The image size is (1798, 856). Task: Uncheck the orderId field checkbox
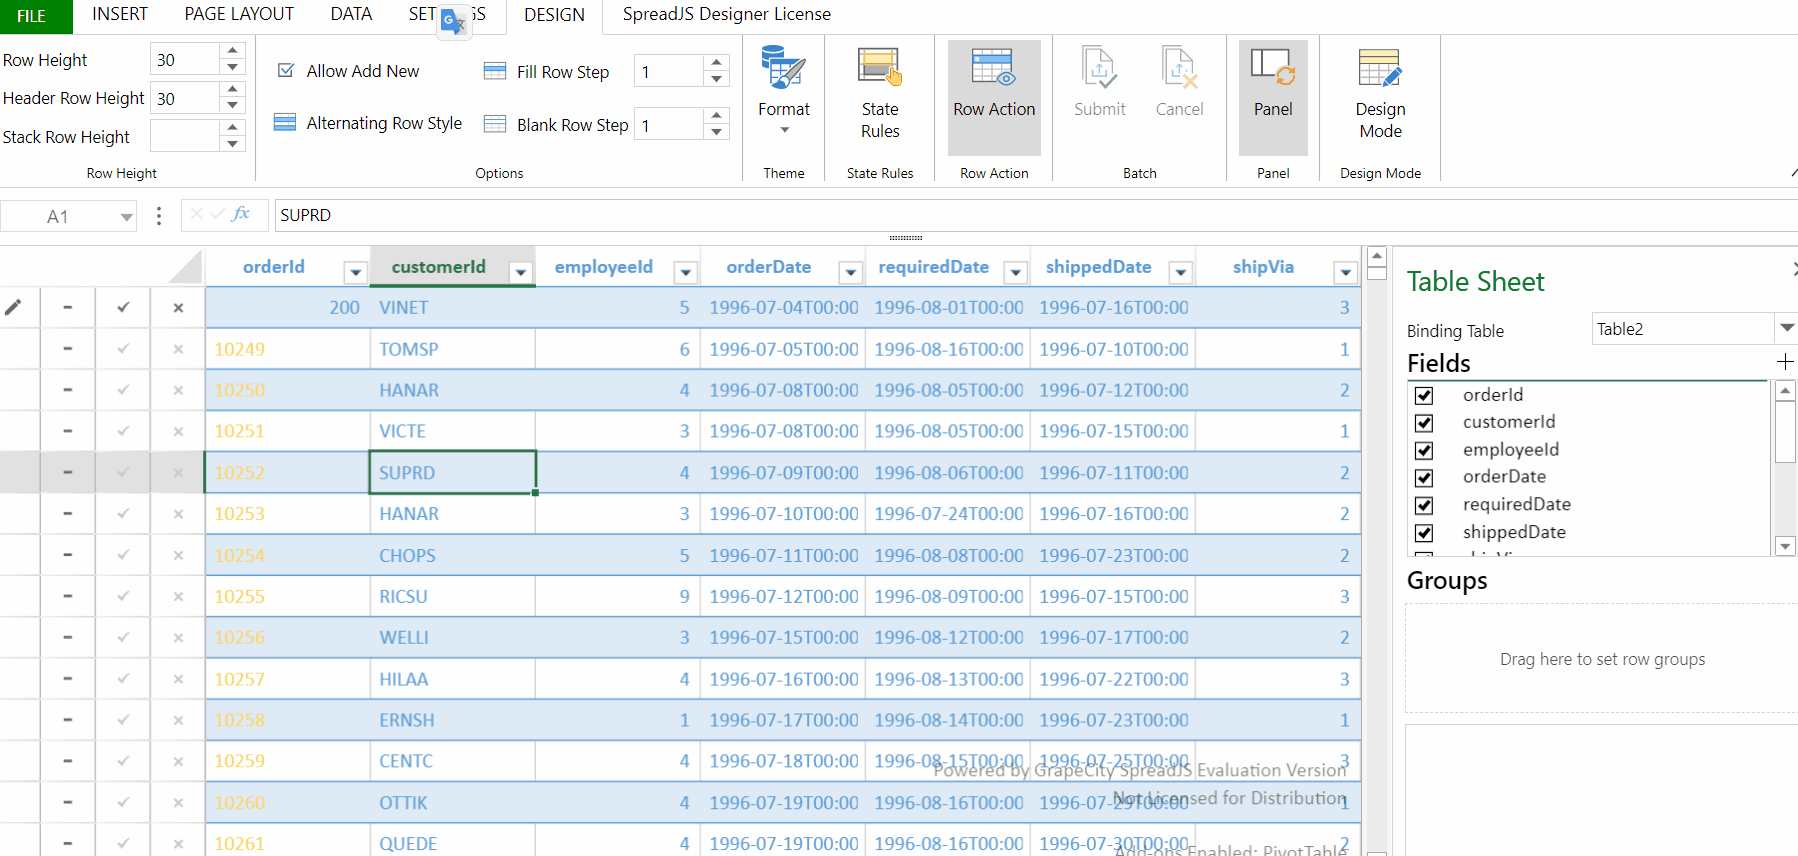[1424, 395]
